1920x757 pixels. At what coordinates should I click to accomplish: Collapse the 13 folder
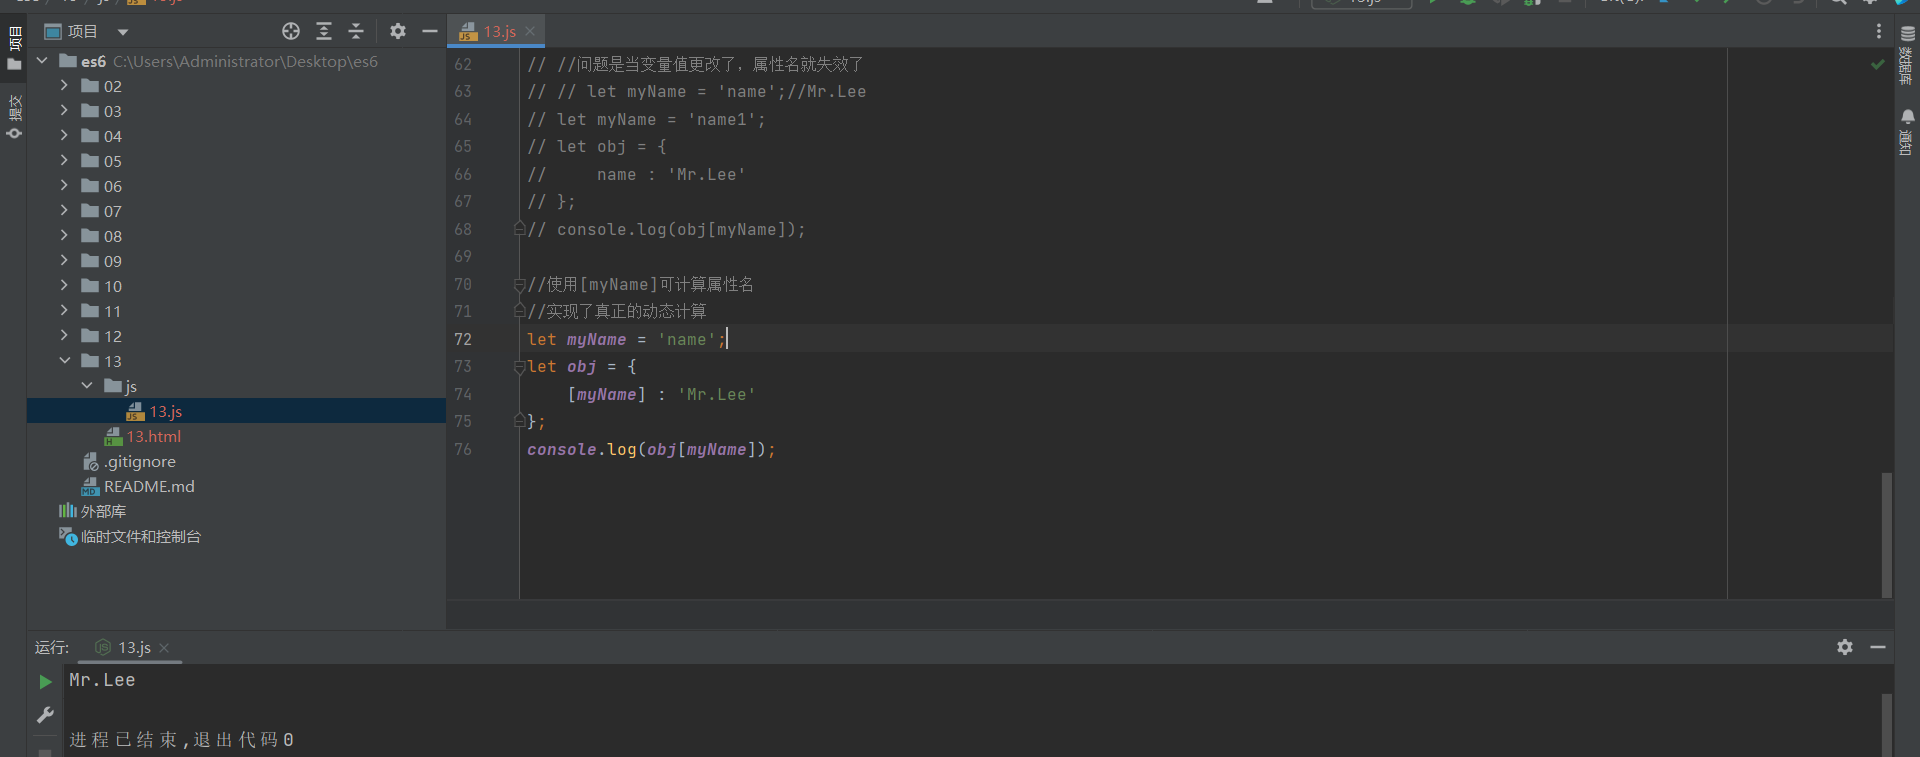pyautogui.click(x=64, y=361)
